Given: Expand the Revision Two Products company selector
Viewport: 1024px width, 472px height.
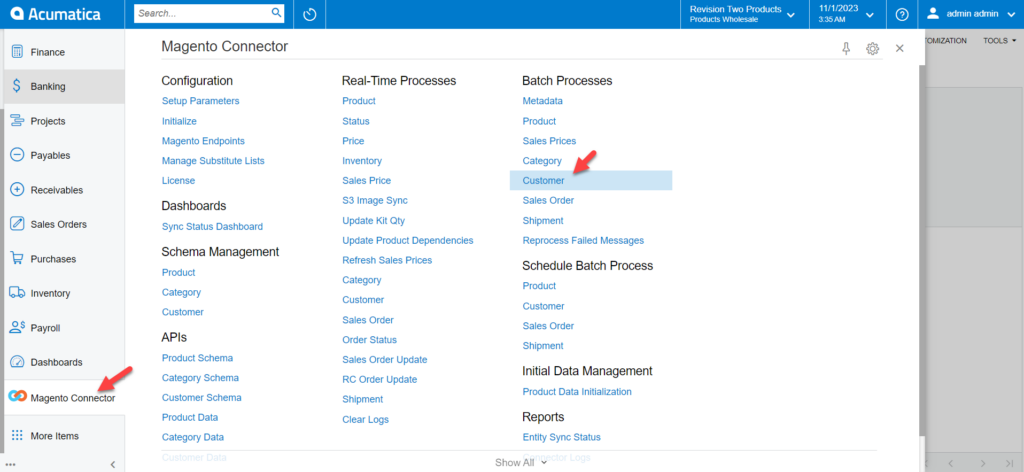Looking at the screenshot, I should click(x=743, y=14).
